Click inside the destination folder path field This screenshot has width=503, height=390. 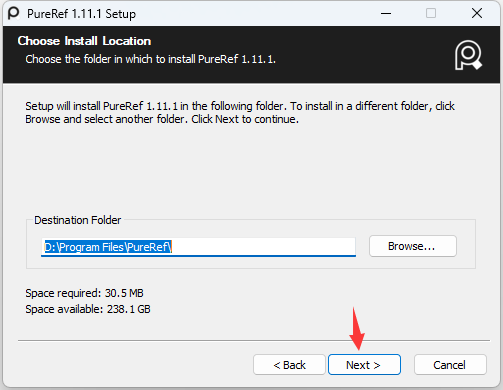tap(198, 247)
